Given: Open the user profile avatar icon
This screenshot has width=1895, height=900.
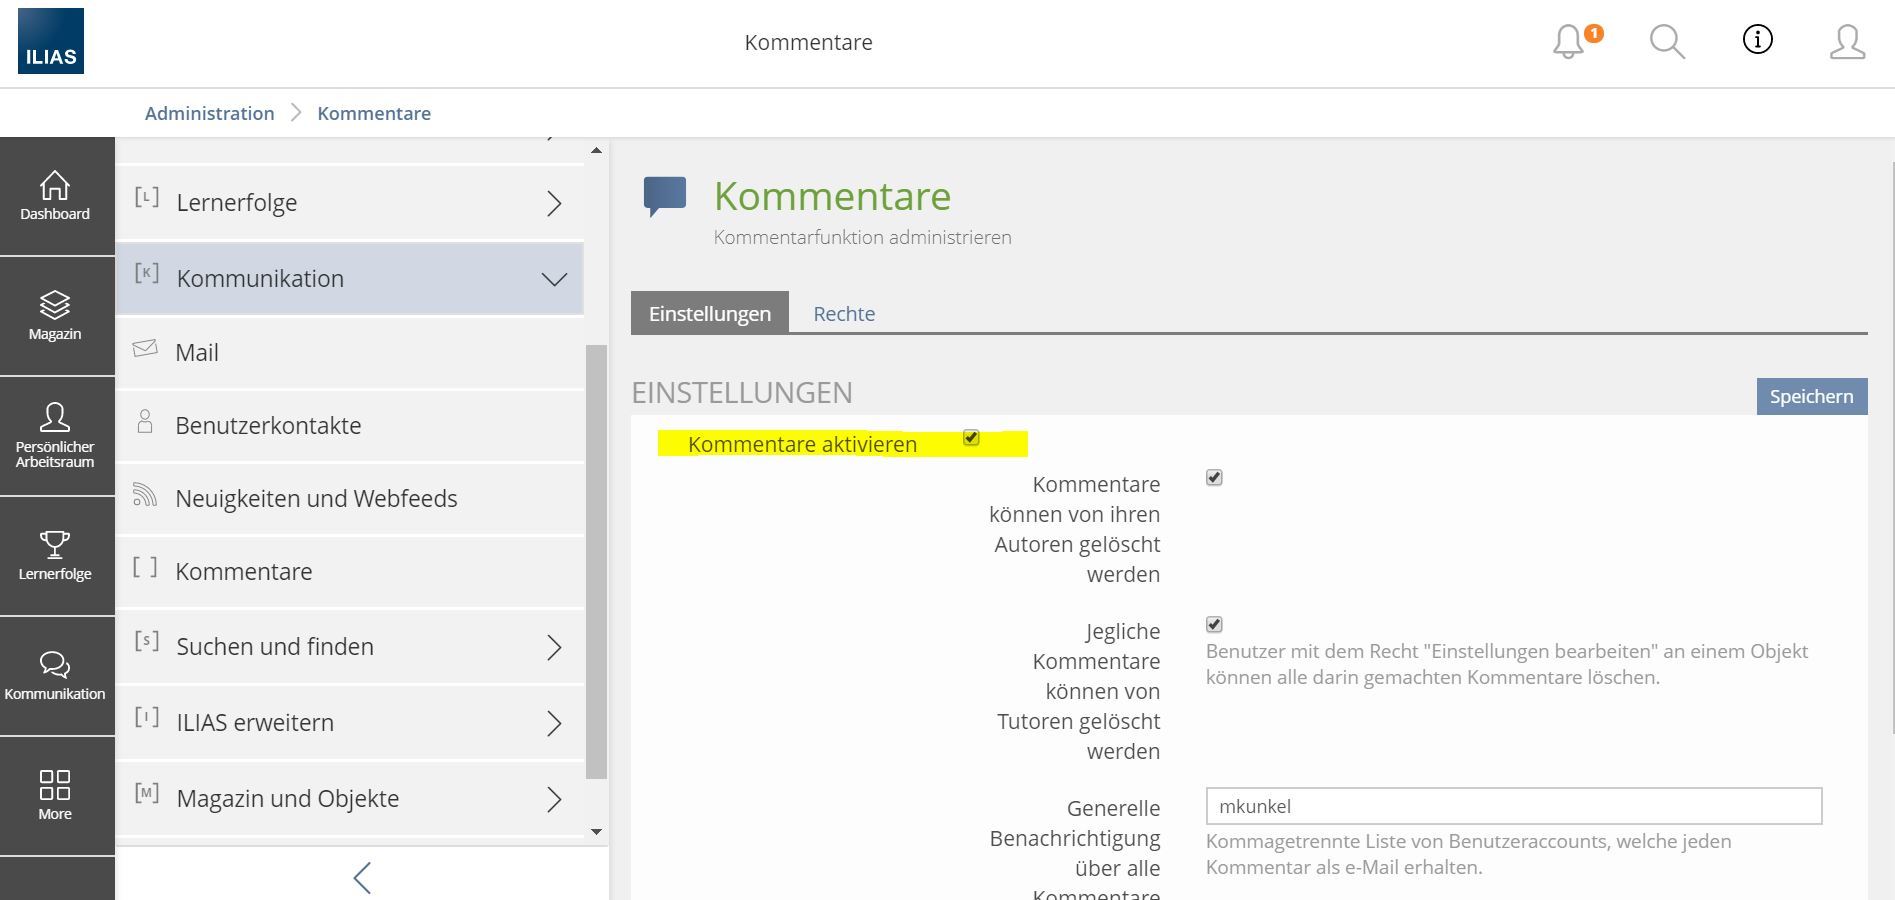Looking at the screenshot, I should [x=1846, y=42].
